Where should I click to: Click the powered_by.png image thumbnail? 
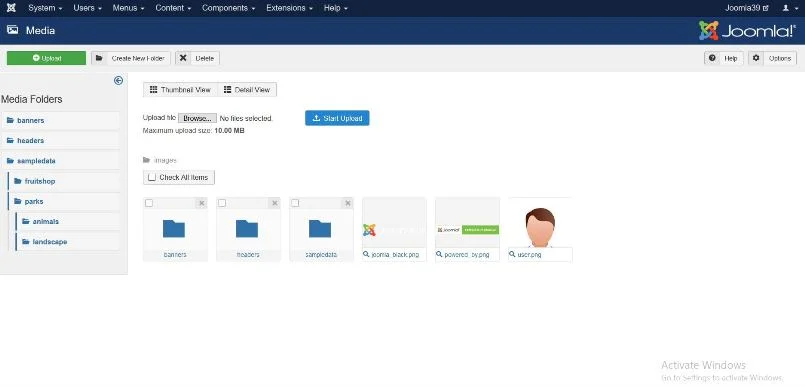click(467, 223)
